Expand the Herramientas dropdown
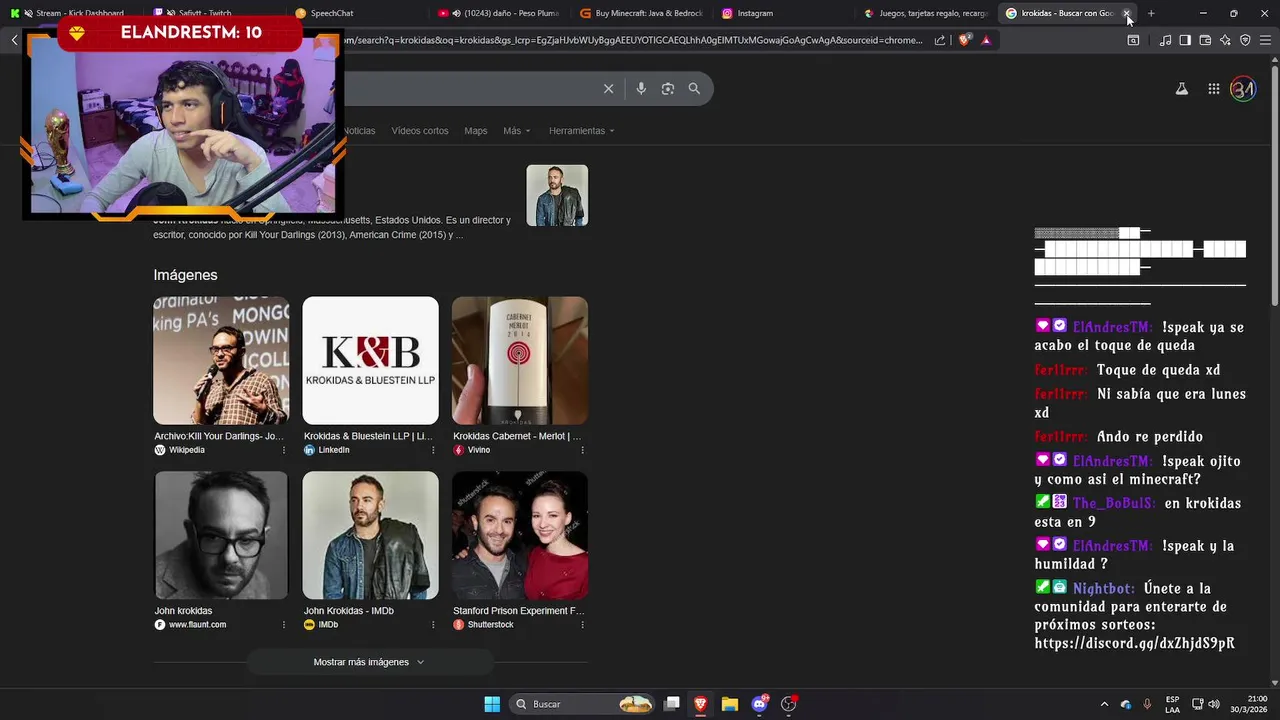Viewport: 1280px width, 720px height. [582, 131]
